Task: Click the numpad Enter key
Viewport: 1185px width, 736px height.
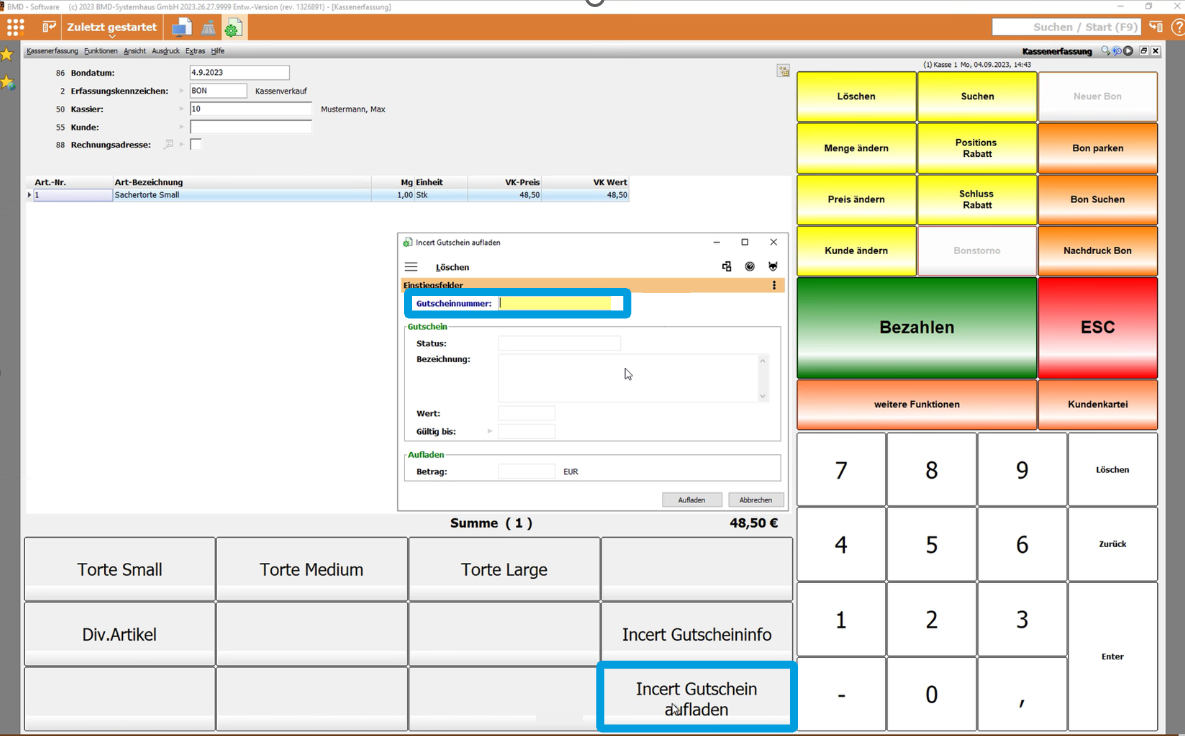Action: coord(1112,656)
